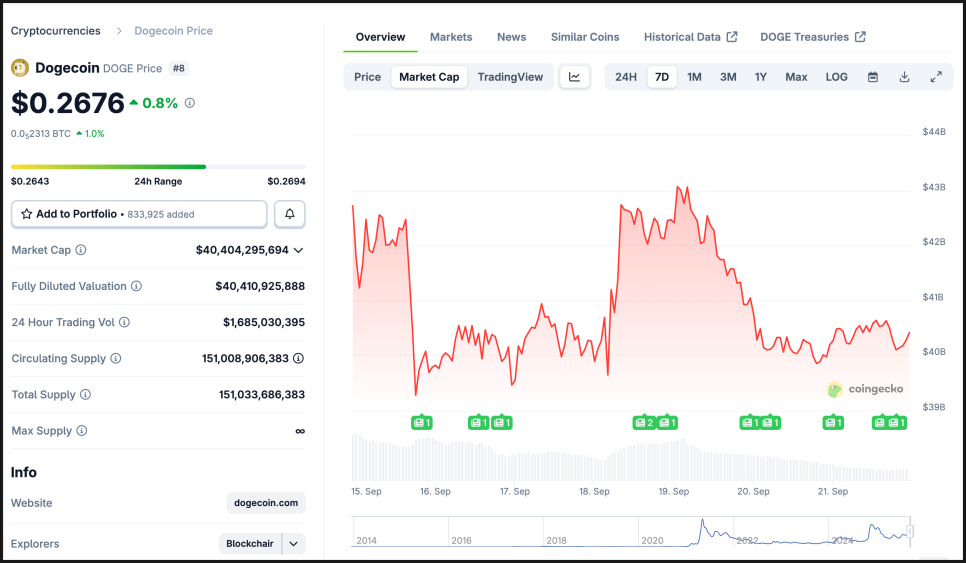Set chart range to 24H
Screen dimensions: 966x563
(x=626, y=77)
